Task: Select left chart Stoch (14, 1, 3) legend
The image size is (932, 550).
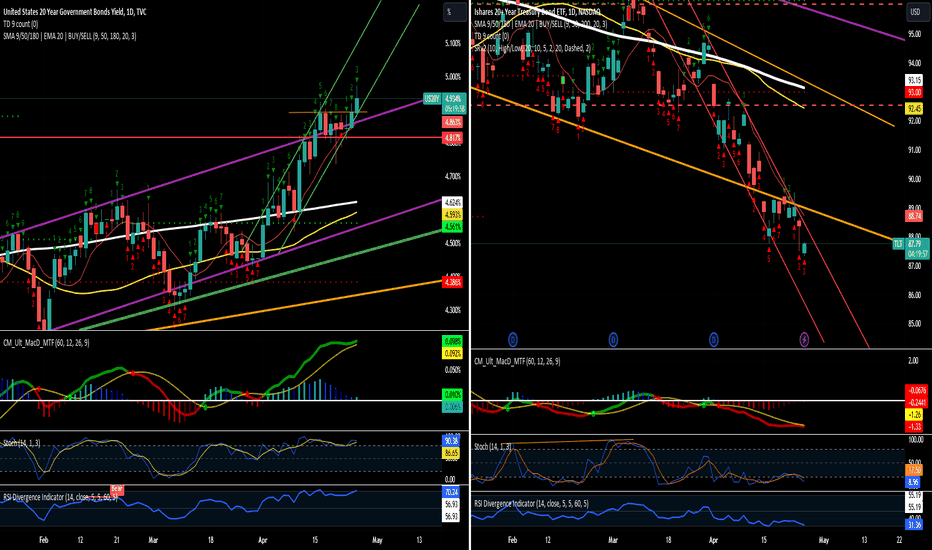Action: [22, 443]
